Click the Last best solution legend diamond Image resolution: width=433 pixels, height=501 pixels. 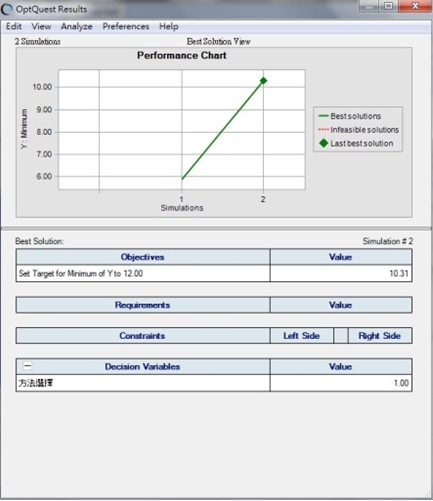[x=323, y=143]
